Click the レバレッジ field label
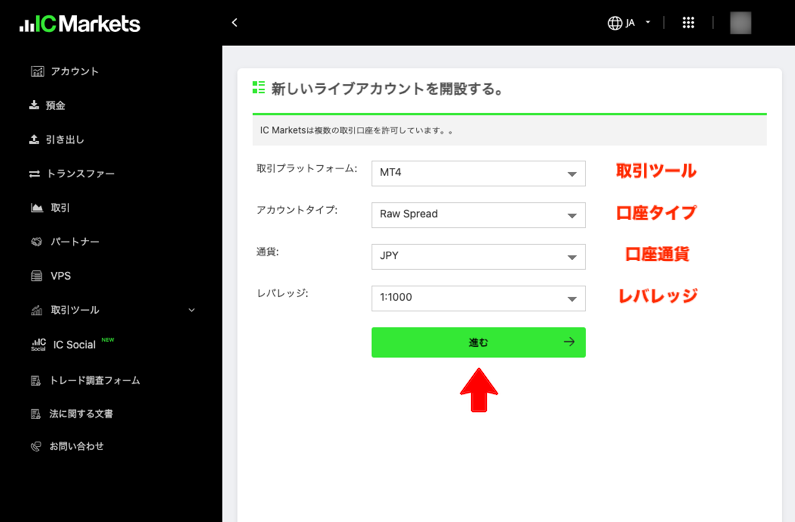Screen dimensions: 795x522 point(282,293)
